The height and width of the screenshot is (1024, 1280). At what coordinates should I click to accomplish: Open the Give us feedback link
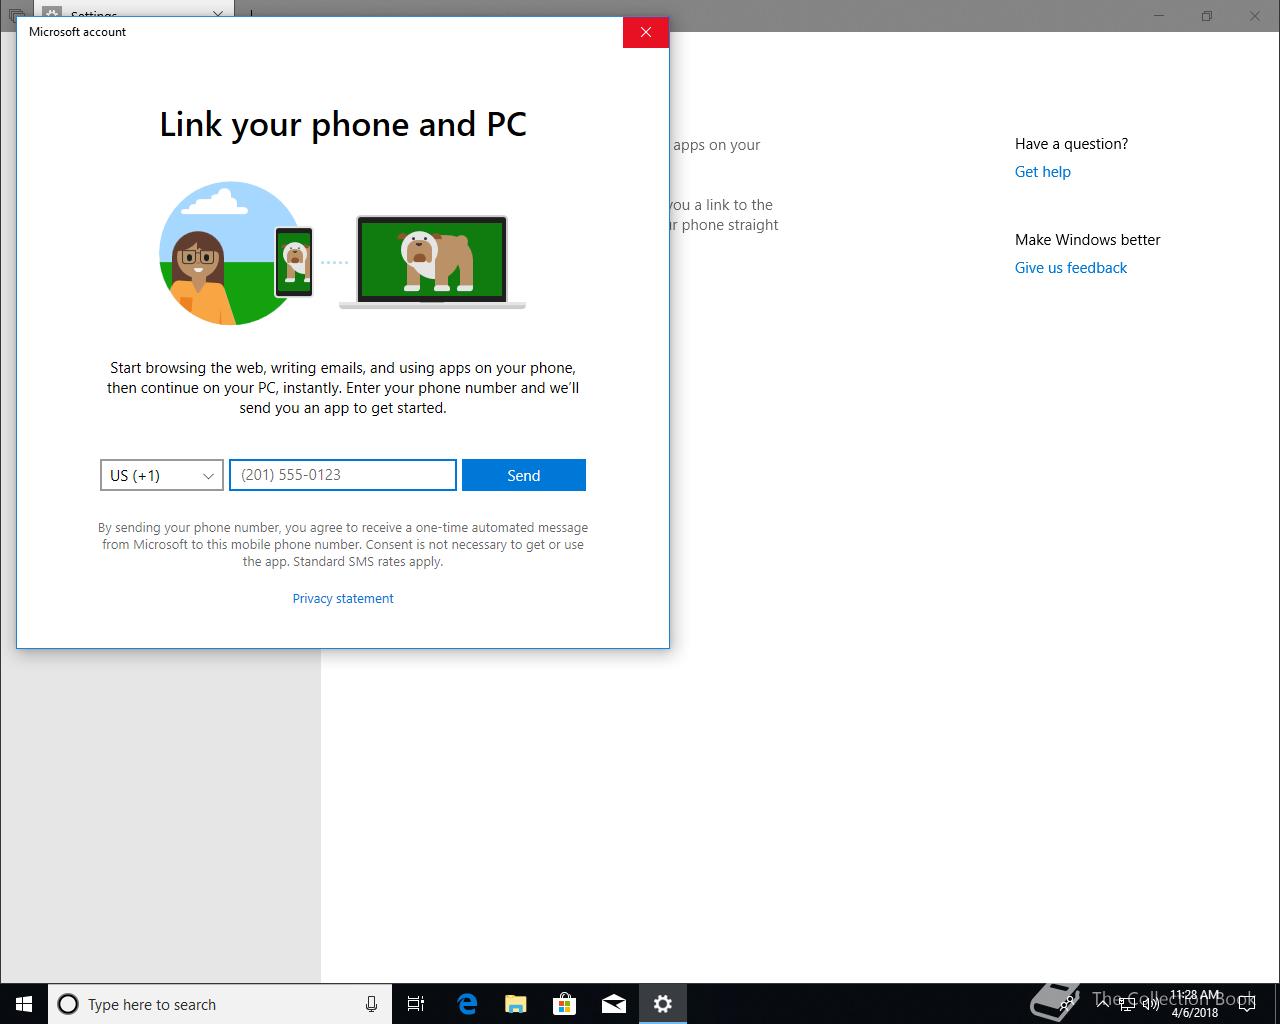coord(1071,267)
